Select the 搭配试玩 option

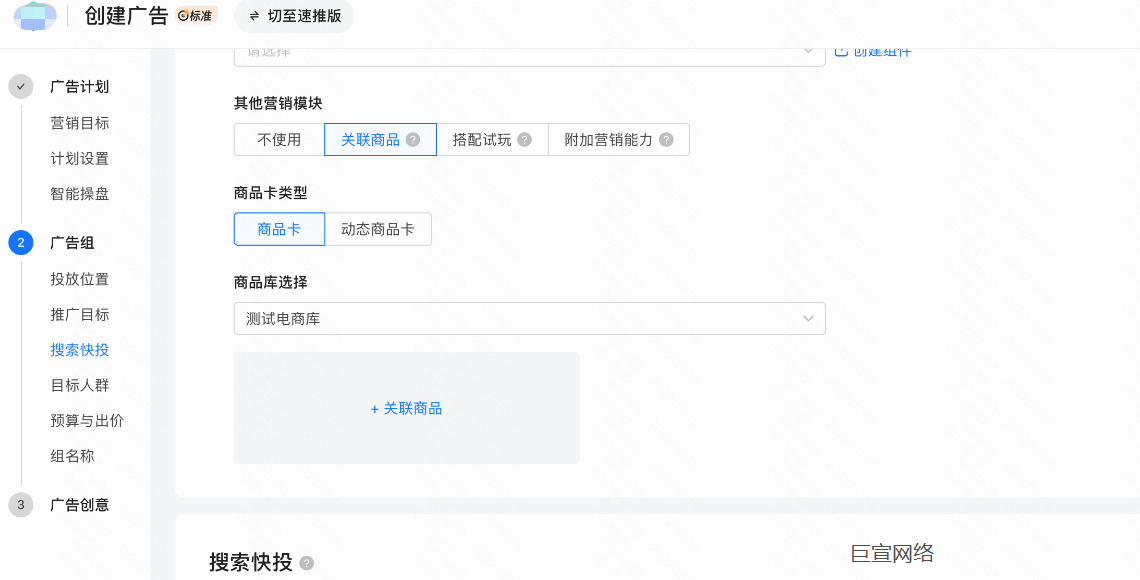coord(492,140)
